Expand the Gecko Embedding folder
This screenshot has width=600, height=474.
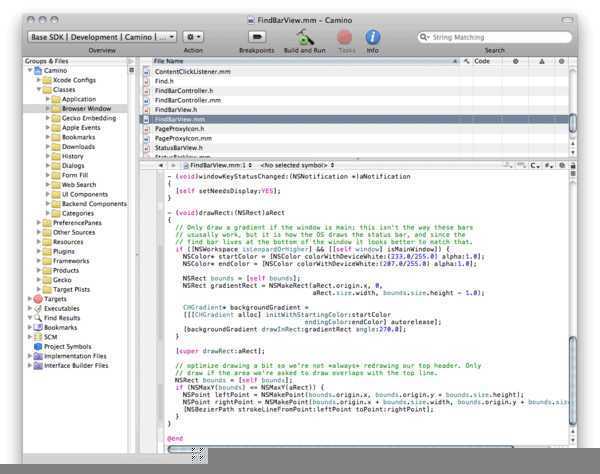click(x=48, y=118)
